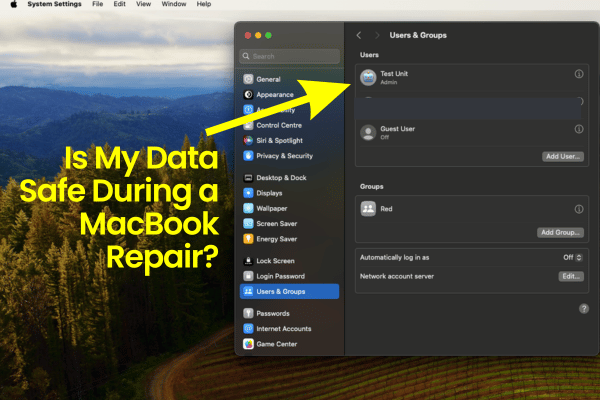Go forward with the right chevron
This screenshot has width=600, height=400.
[x=377, y=35]
